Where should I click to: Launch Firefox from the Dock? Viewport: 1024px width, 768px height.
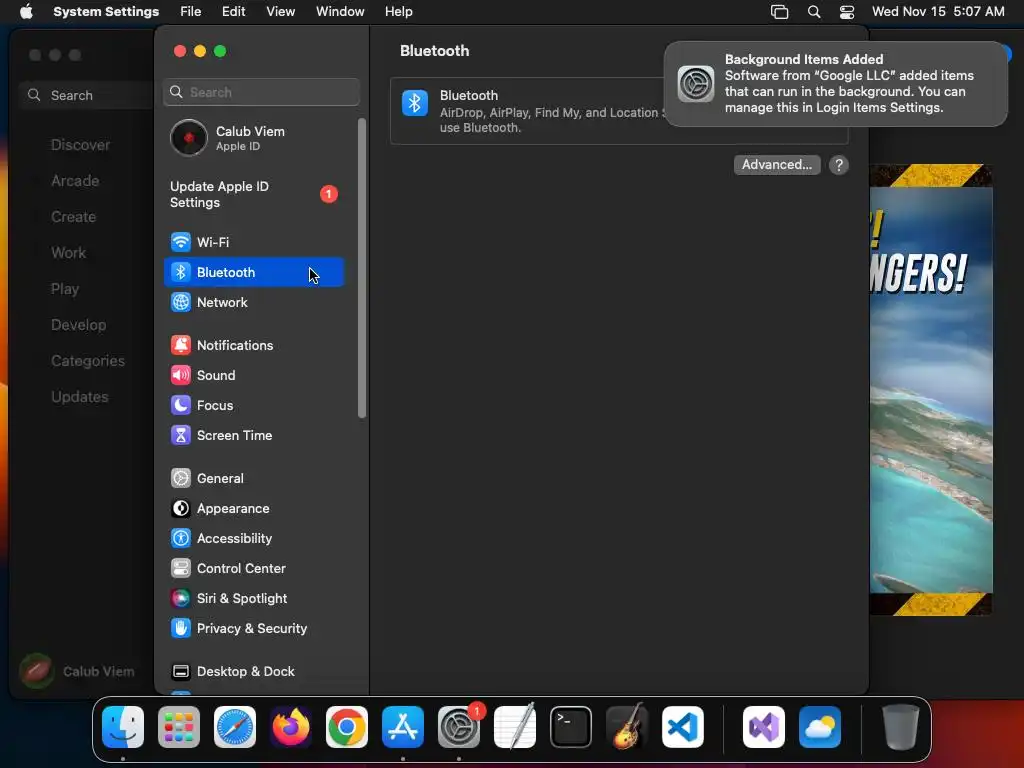tap(291, 727)
